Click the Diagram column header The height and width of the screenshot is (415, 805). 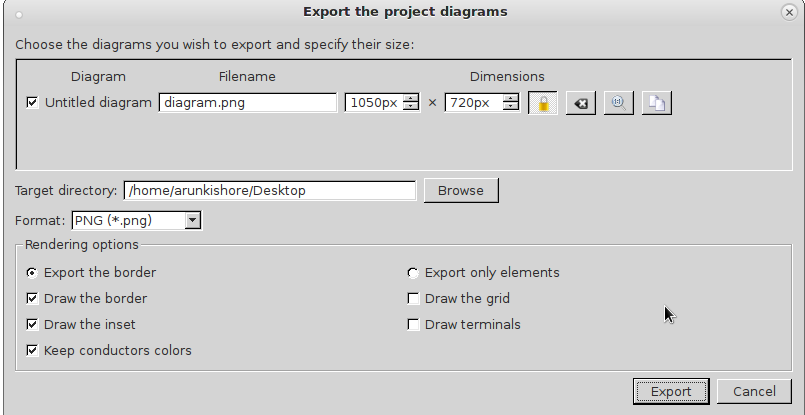98,77
